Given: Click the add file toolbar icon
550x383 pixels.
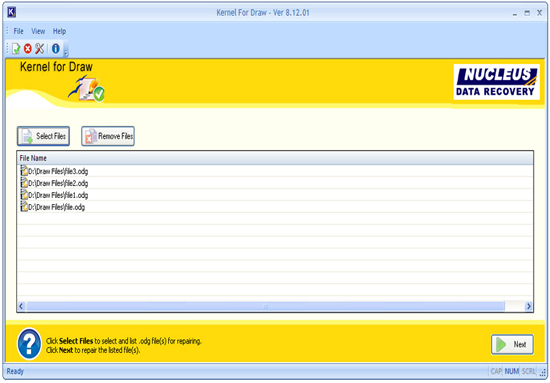Looking at the screenshot, I should click(16, 49).
